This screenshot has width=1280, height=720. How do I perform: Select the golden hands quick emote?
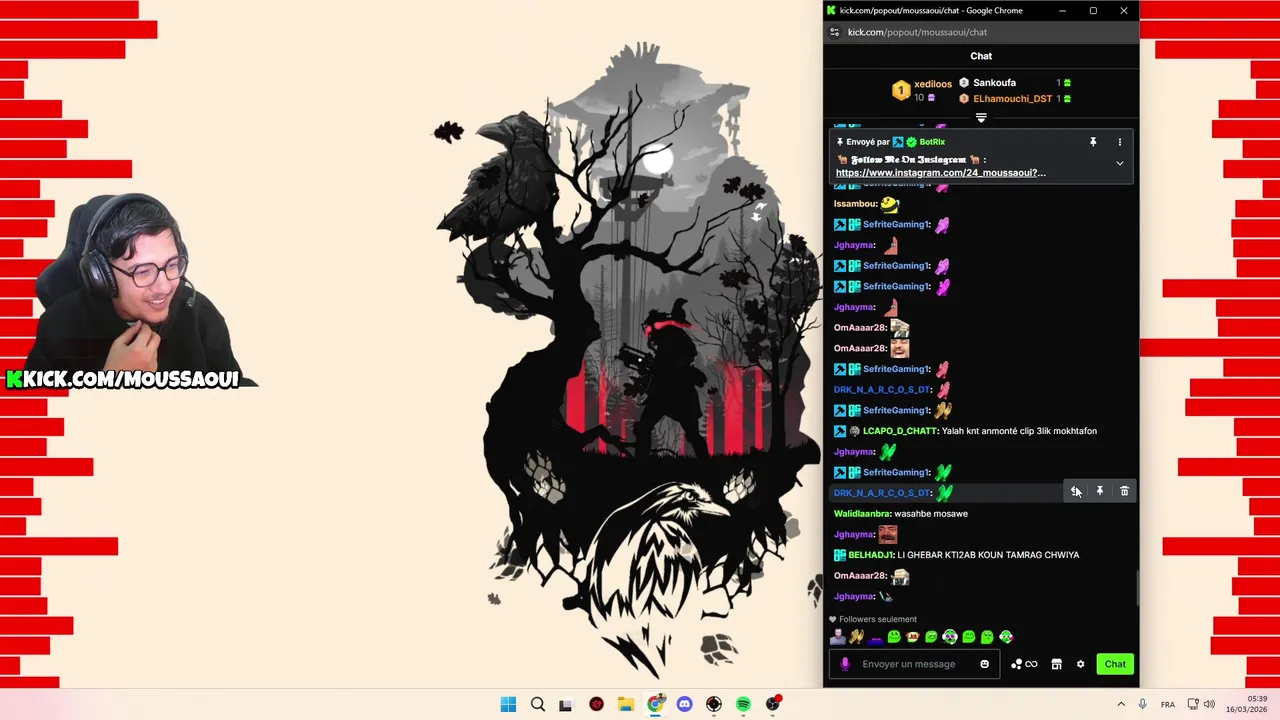[856, 637]
